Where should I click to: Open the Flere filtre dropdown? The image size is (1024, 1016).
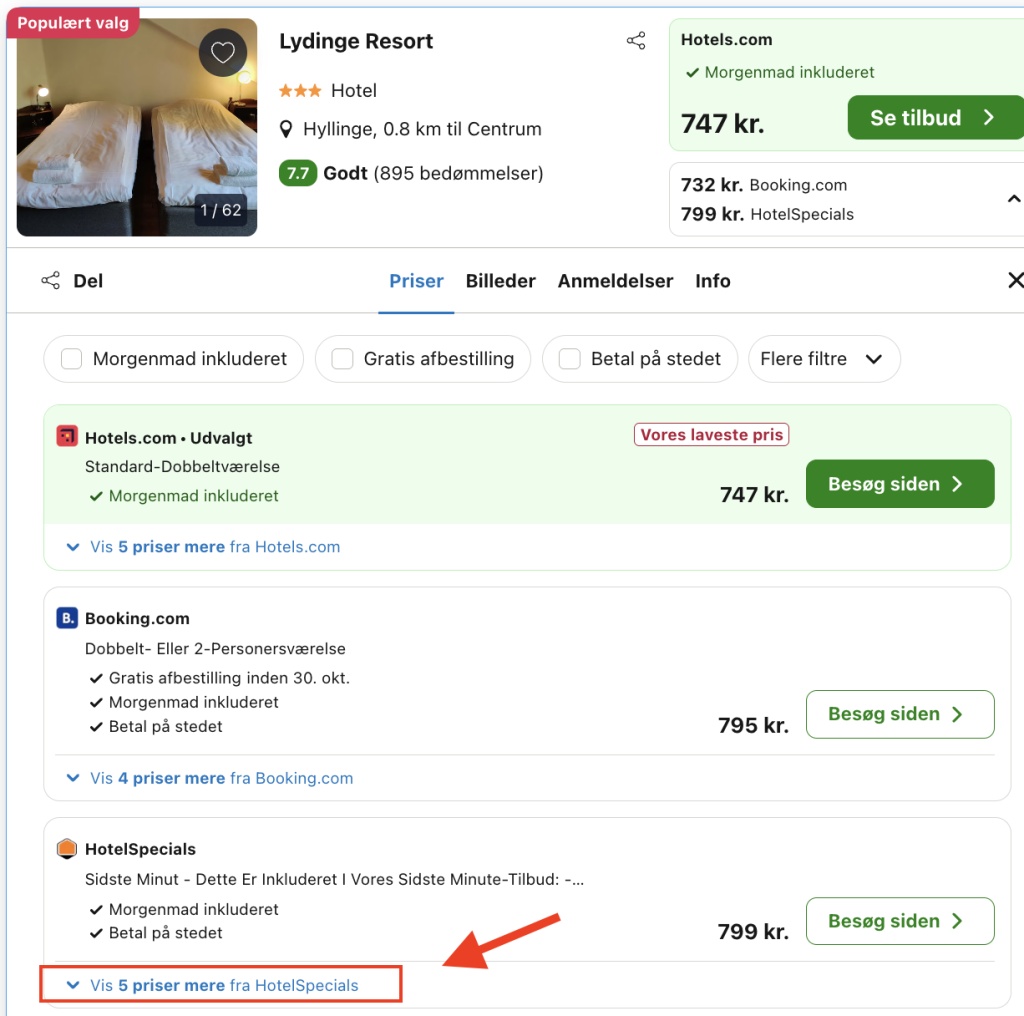click(x=823, y=359)
